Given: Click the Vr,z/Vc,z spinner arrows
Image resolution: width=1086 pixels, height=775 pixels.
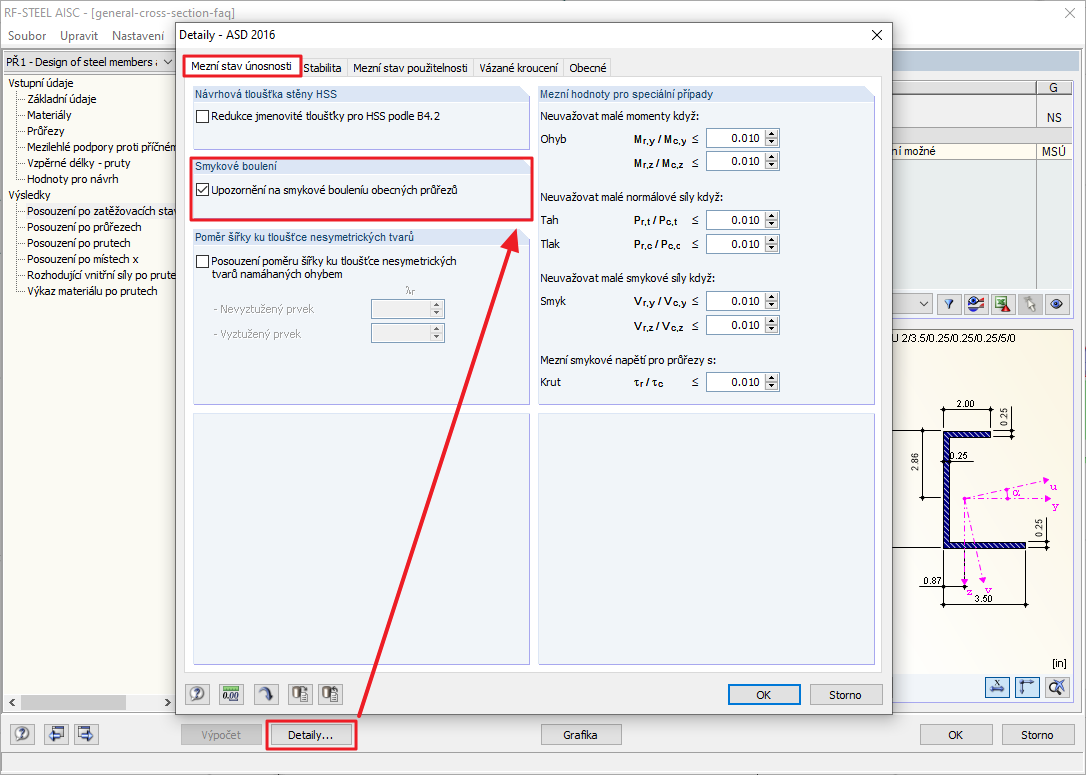Looking at the screenshot, I should (x=772, y=326).
